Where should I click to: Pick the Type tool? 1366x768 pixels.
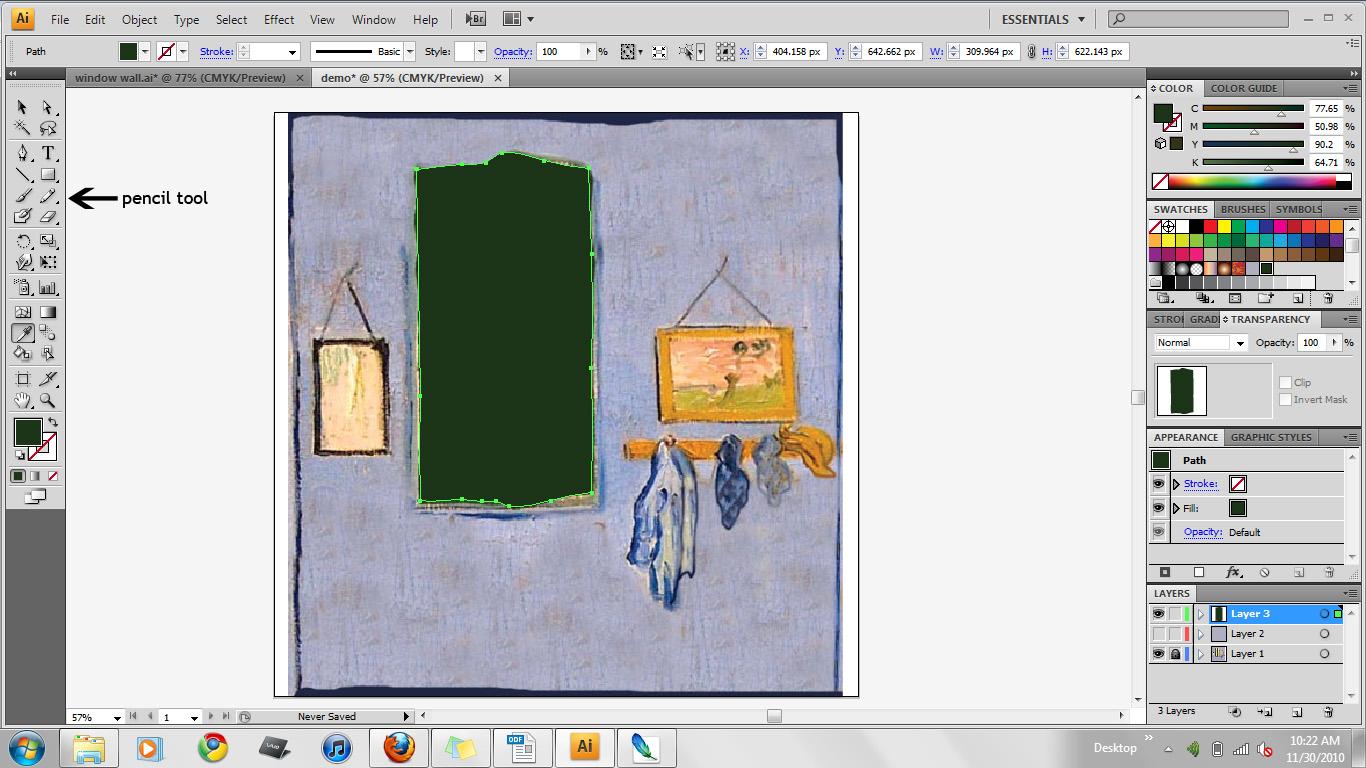point(47,153)
